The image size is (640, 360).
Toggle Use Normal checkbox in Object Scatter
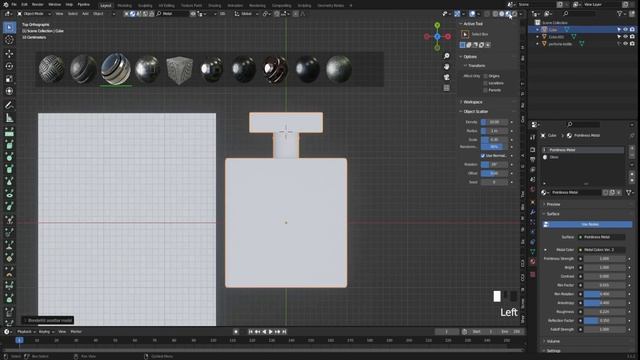(483, 156)
